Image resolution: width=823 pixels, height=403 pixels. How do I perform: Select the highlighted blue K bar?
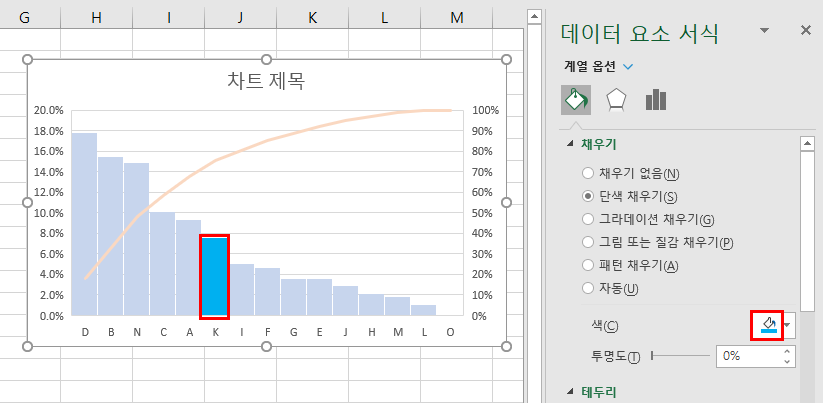tap(215, 277)
